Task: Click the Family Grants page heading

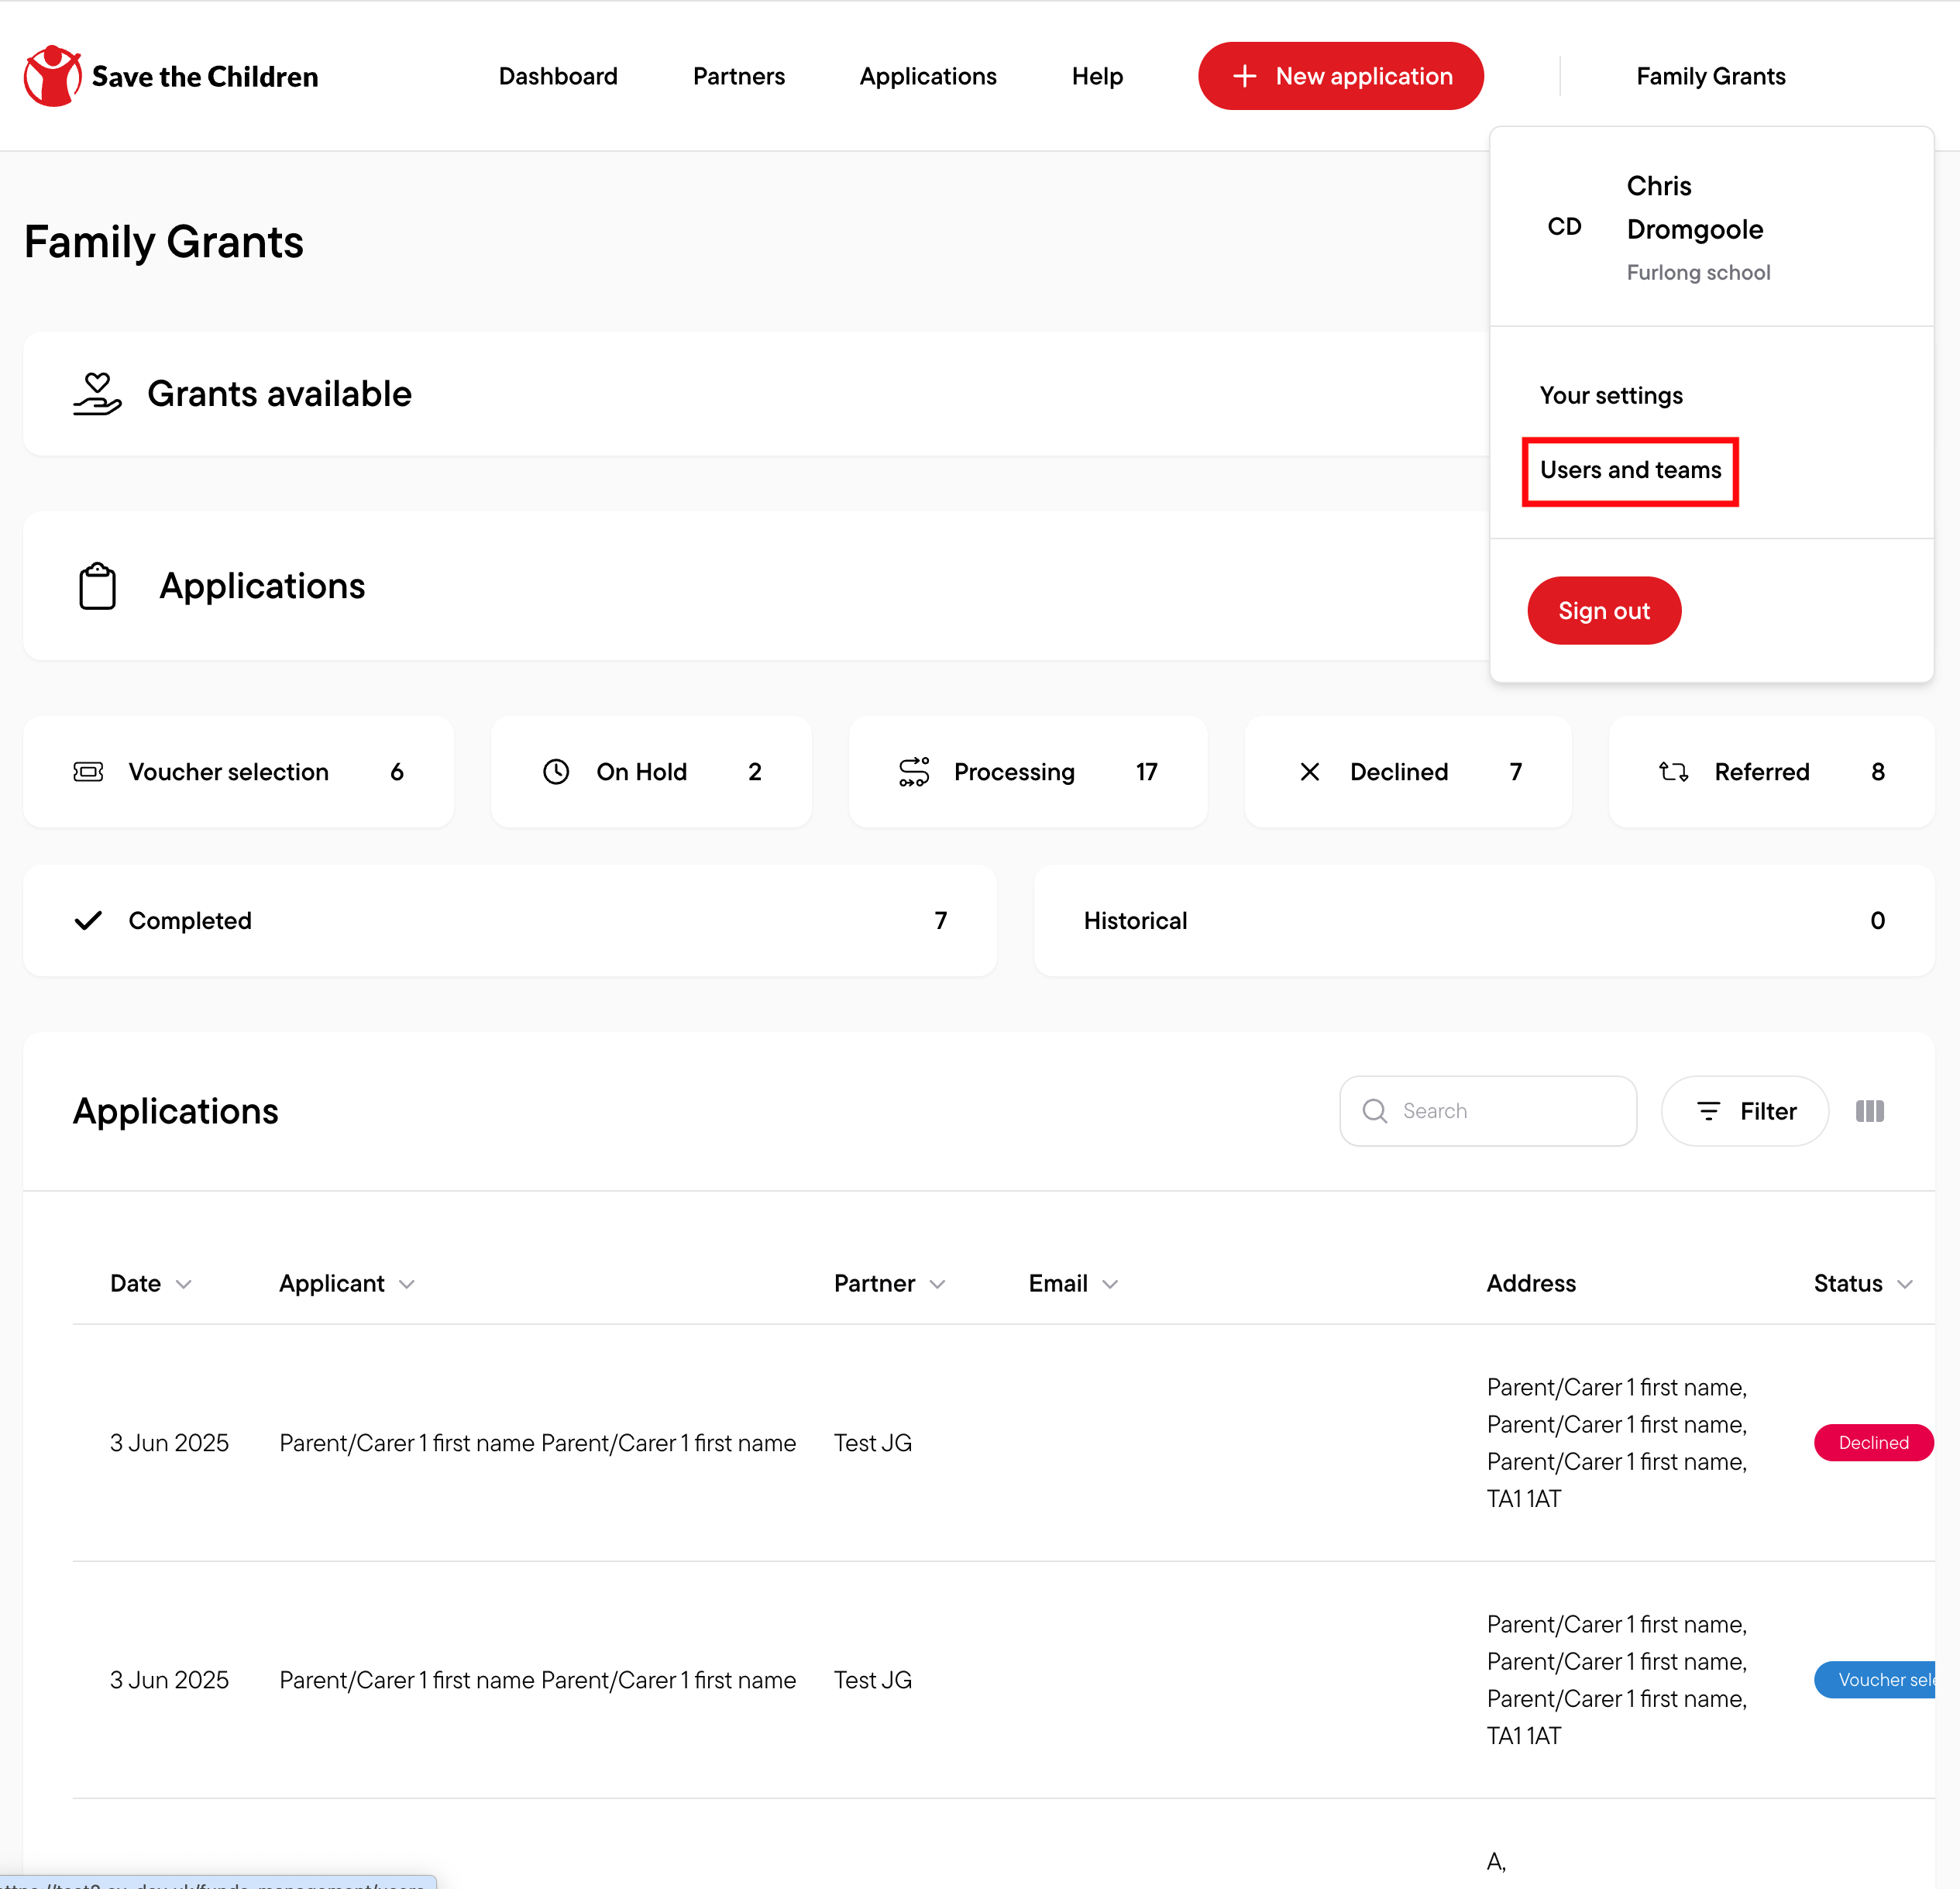Action: click(164, 243)
